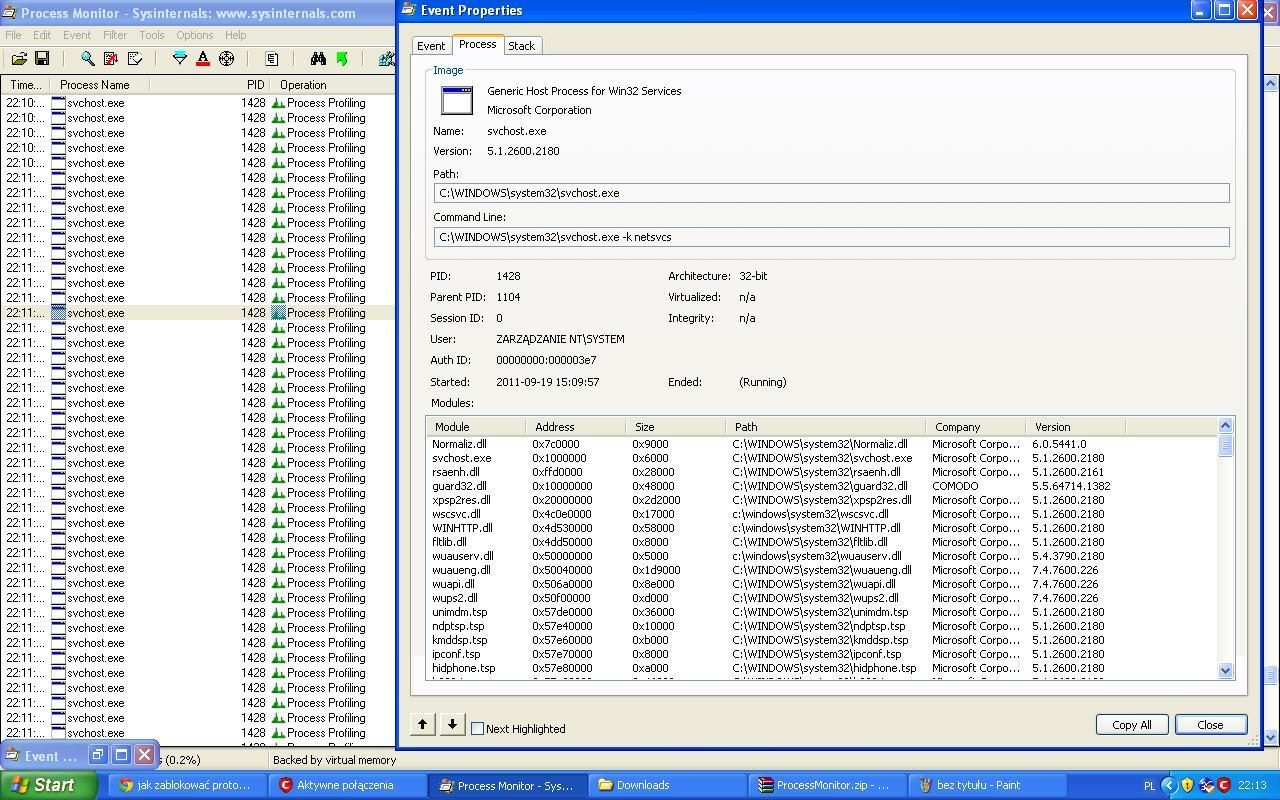1280x800 pixels.
Task: Select the hidphone.tsp module row
Action: [x=822, y=668]
